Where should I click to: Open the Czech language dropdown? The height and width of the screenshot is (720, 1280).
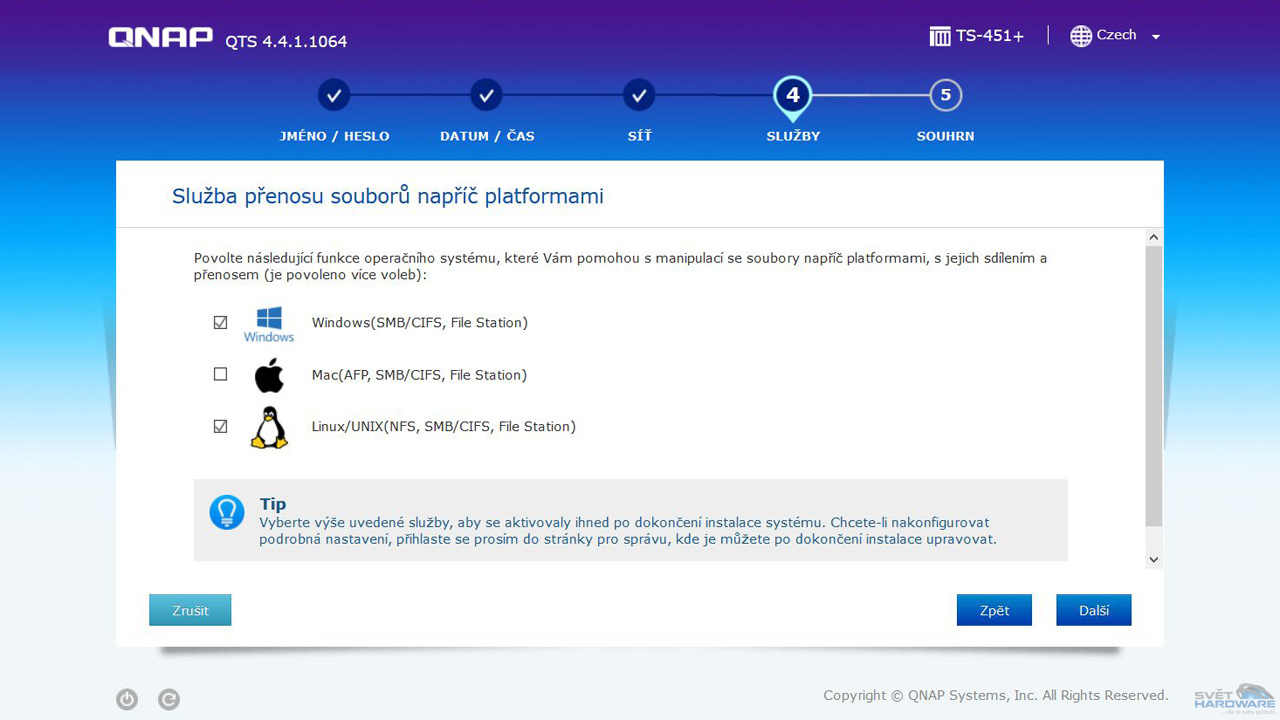tap(1156, 35)
